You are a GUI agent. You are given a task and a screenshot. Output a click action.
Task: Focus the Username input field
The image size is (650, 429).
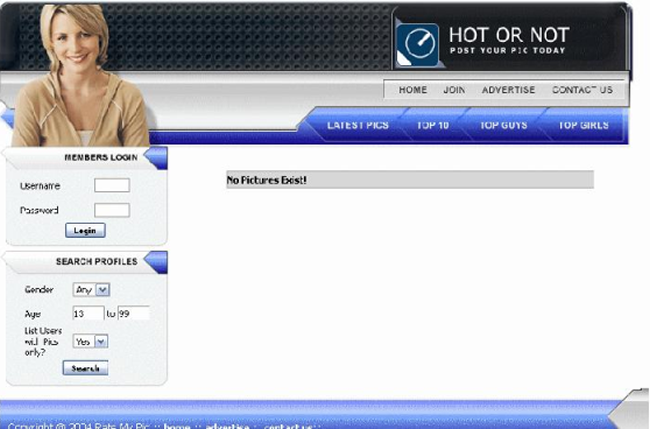pyautogui.click(x=112, y=185)
